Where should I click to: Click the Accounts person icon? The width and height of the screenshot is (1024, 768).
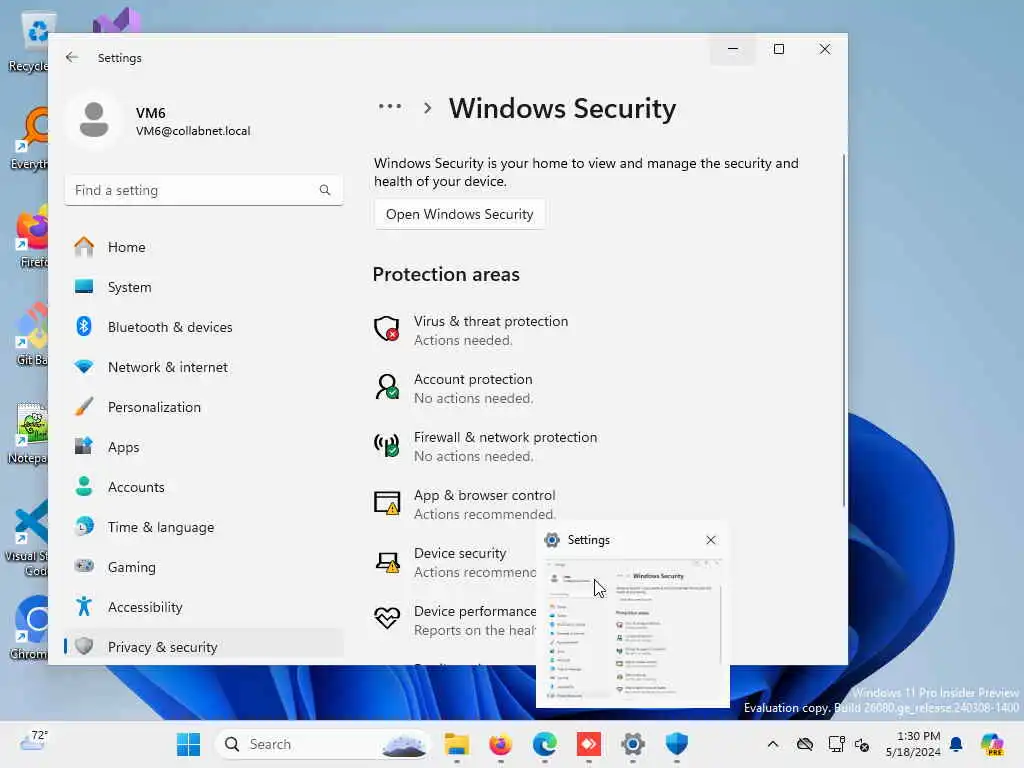(x=84, y=486)
